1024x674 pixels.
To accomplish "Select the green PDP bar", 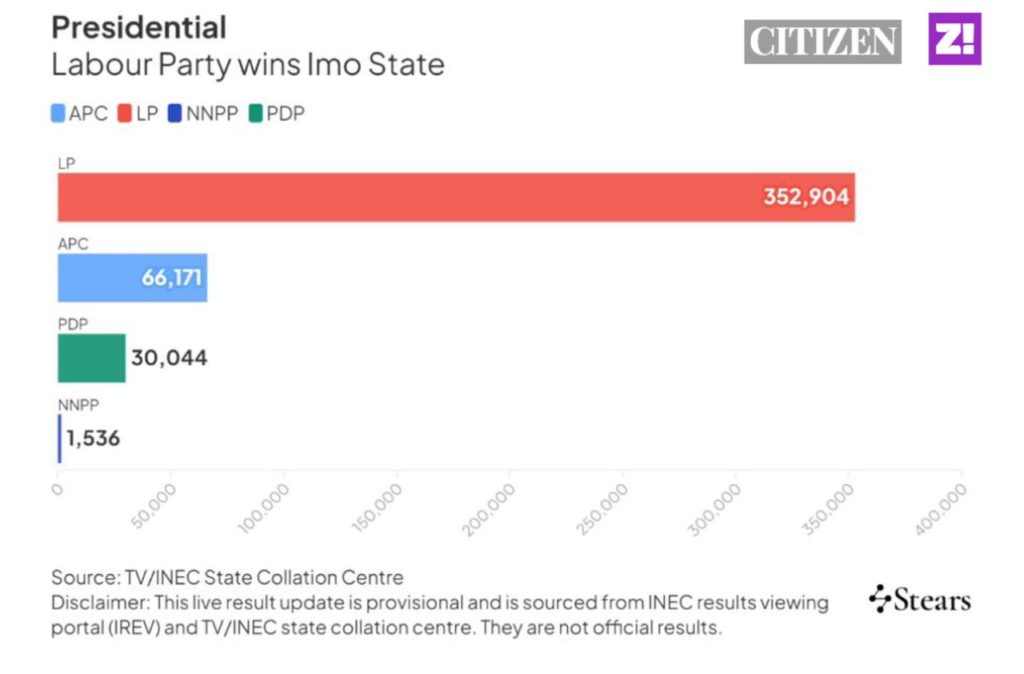I will tap(91, 358).
